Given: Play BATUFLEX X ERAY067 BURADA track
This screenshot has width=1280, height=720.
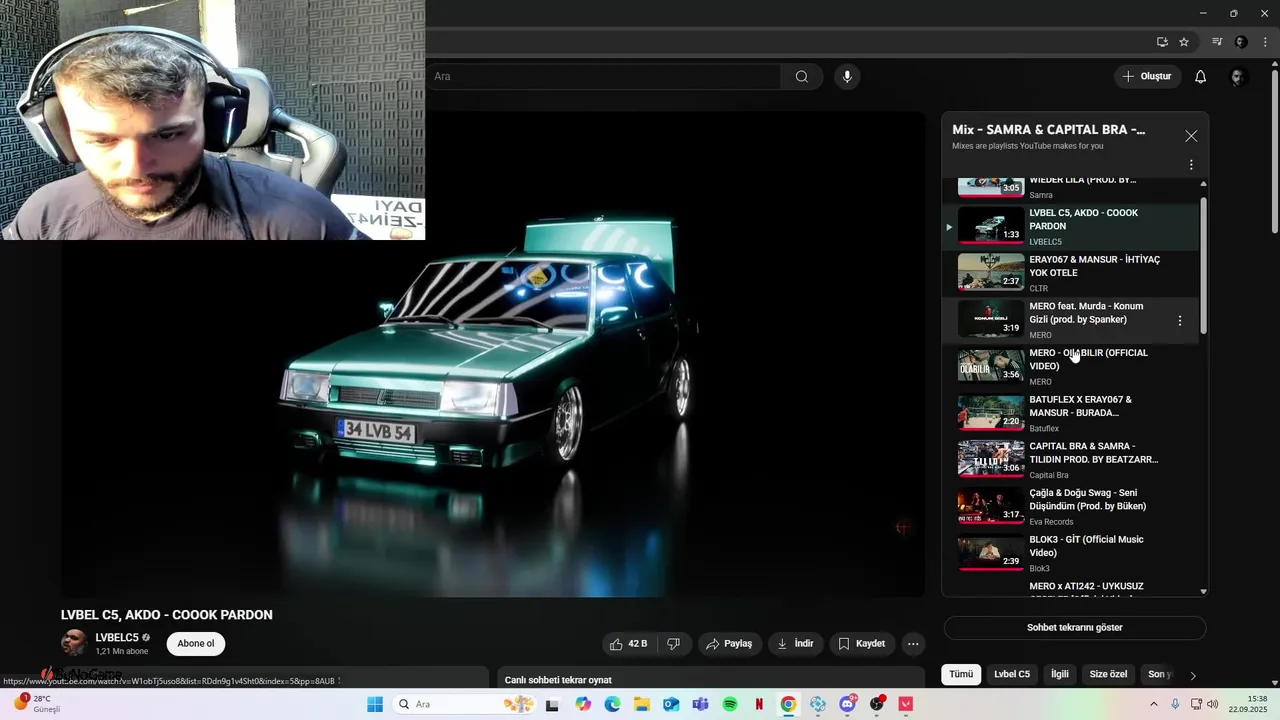Looking at the screenshot, I should point(1069,413).
